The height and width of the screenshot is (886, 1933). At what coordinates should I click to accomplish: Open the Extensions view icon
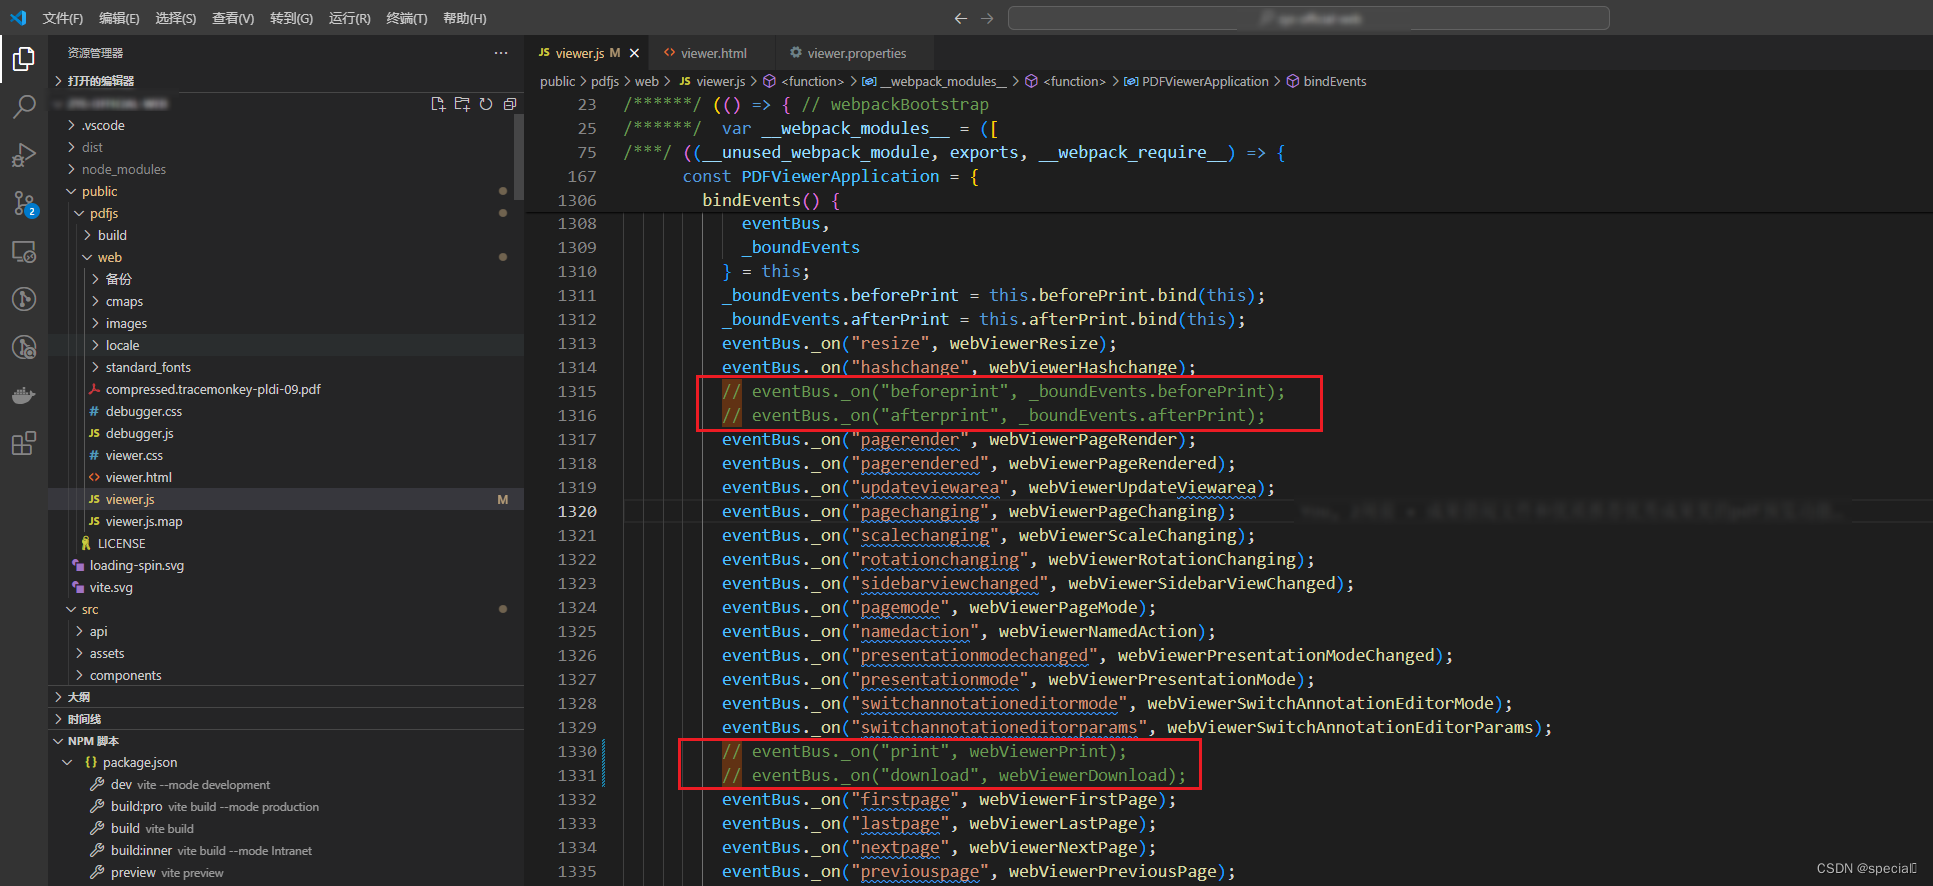pyautogui.click(x=24, y=443)
